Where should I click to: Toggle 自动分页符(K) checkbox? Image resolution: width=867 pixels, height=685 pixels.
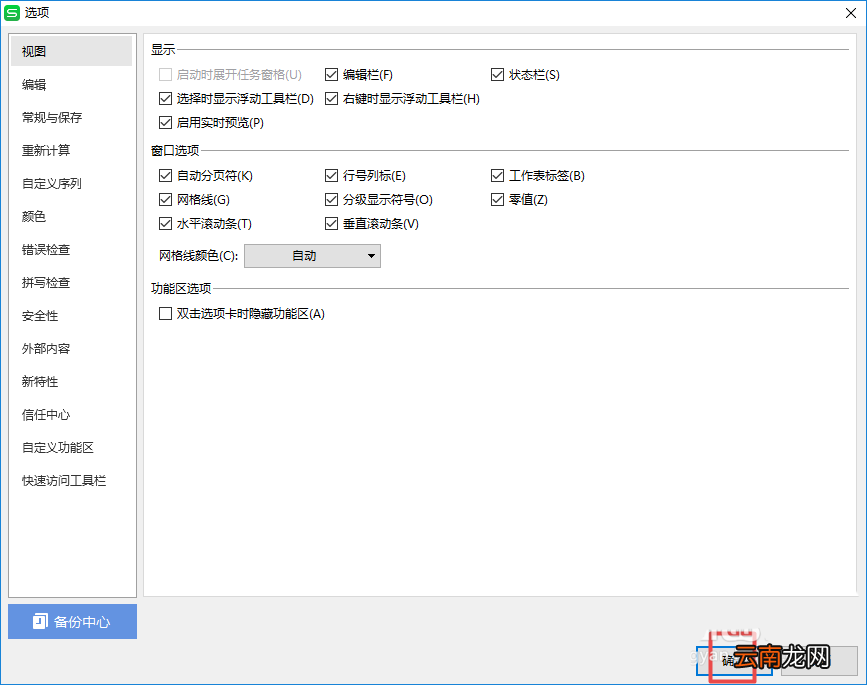[165, 176]
